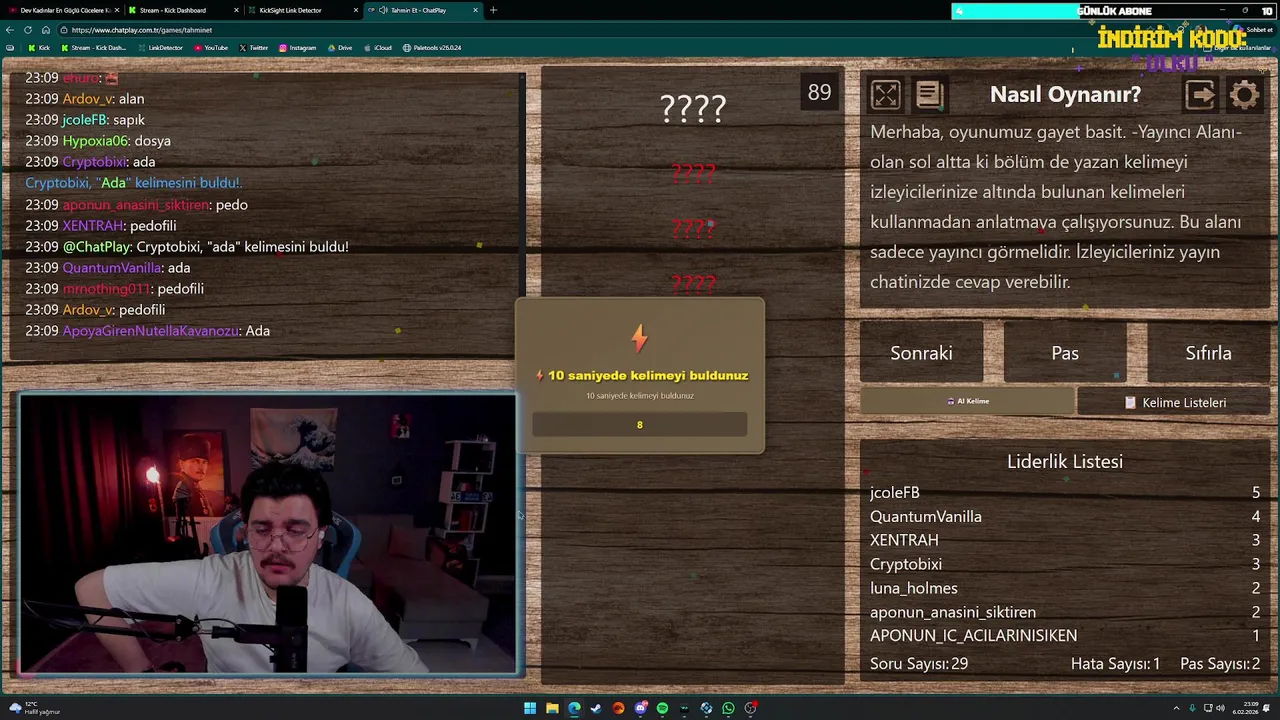The height and width of the screenshot is (720, 1280).
Task: Select the AI Kelime option
Action: [967, 401]
